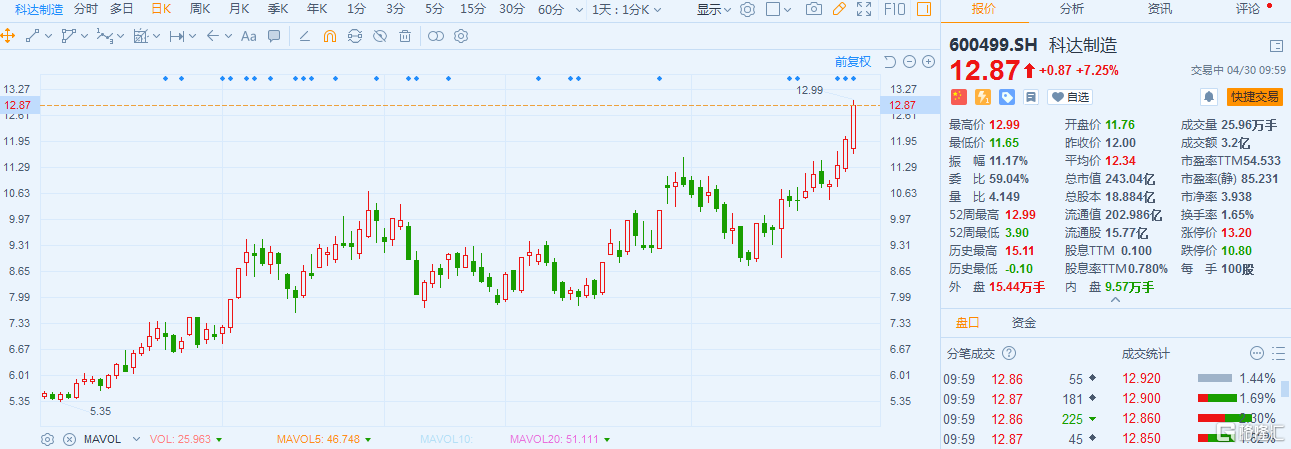Open the layout square dropdown
The width and height of the screenshot is (1291, 449).
click(778, 9)
